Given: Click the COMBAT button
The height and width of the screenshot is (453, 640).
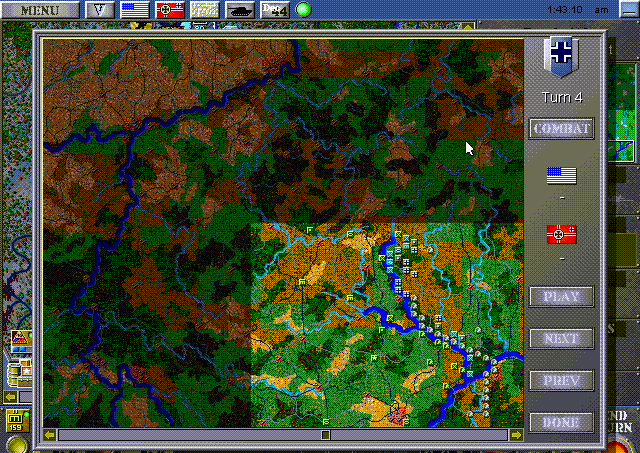Looking at the screenshot, I should 562,129.
